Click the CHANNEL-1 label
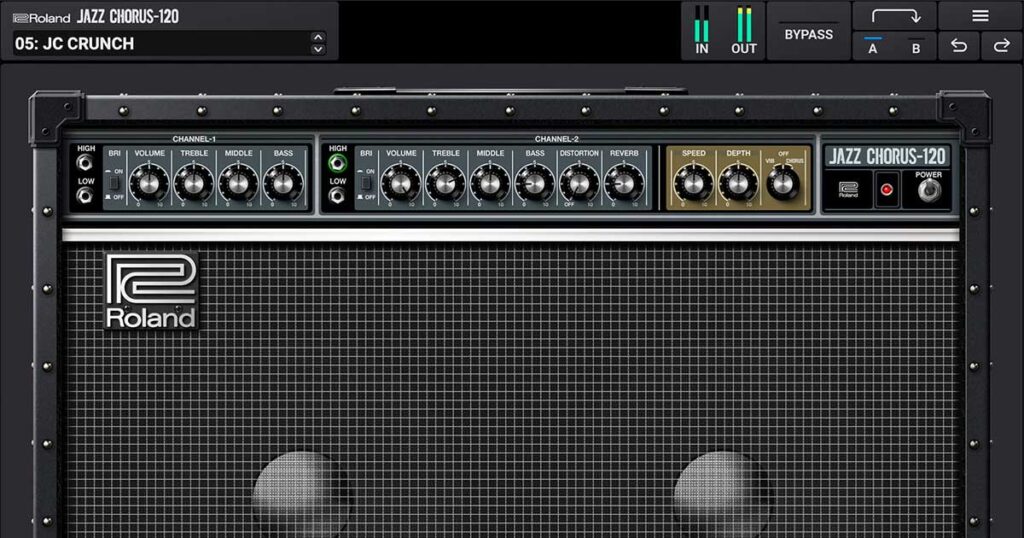The image size is (1024, 538). coord(194,139)
